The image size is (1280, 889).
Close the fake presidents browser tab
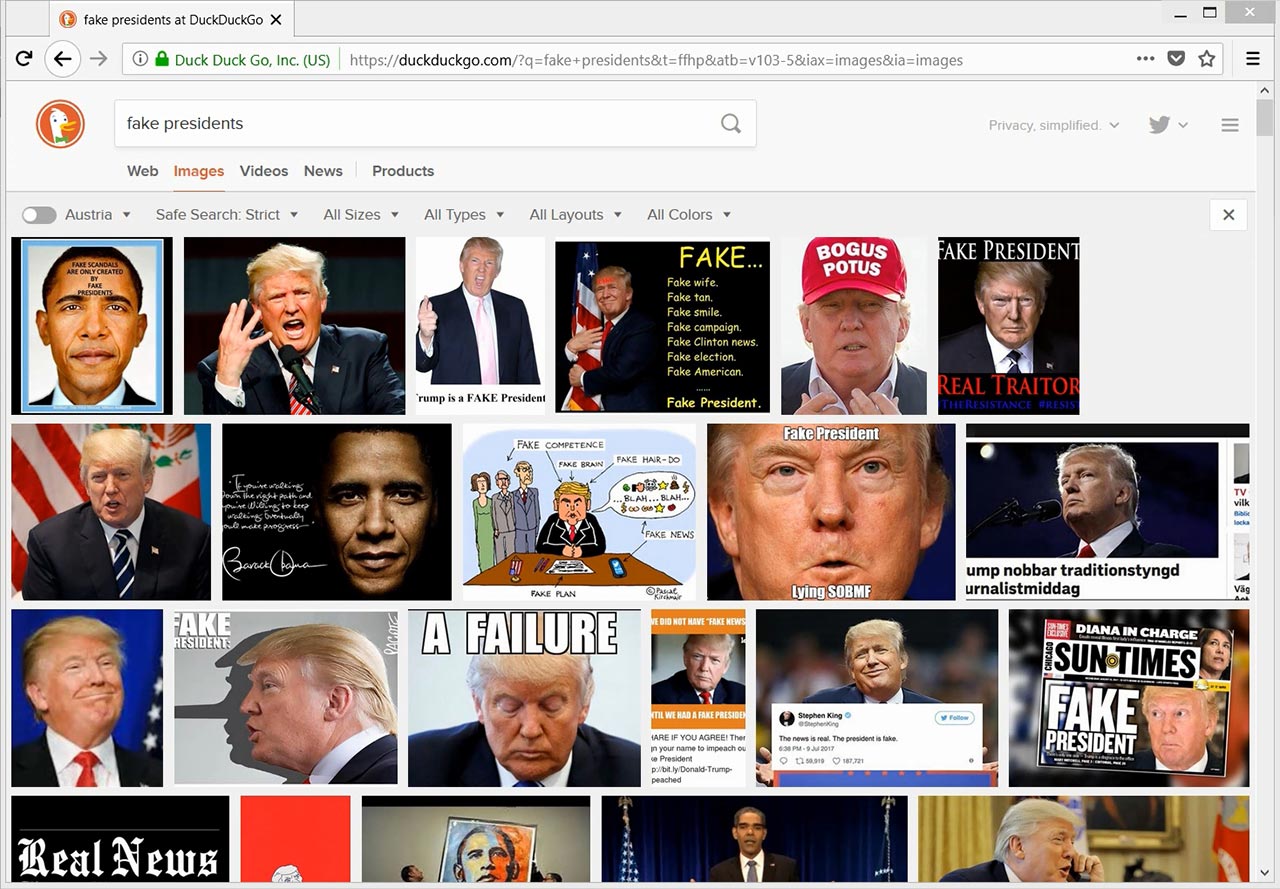click(x=276, y=19)
